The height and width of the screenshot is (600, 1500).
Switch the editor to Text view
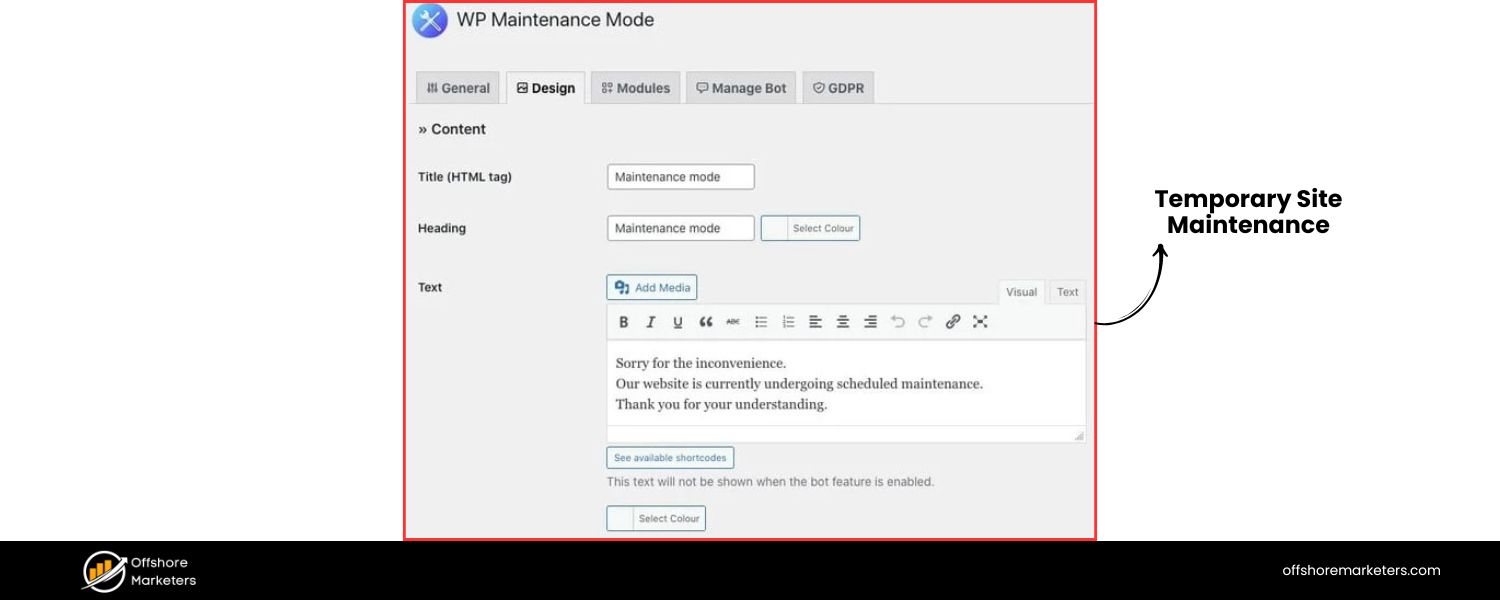(x=1067, y=292)
